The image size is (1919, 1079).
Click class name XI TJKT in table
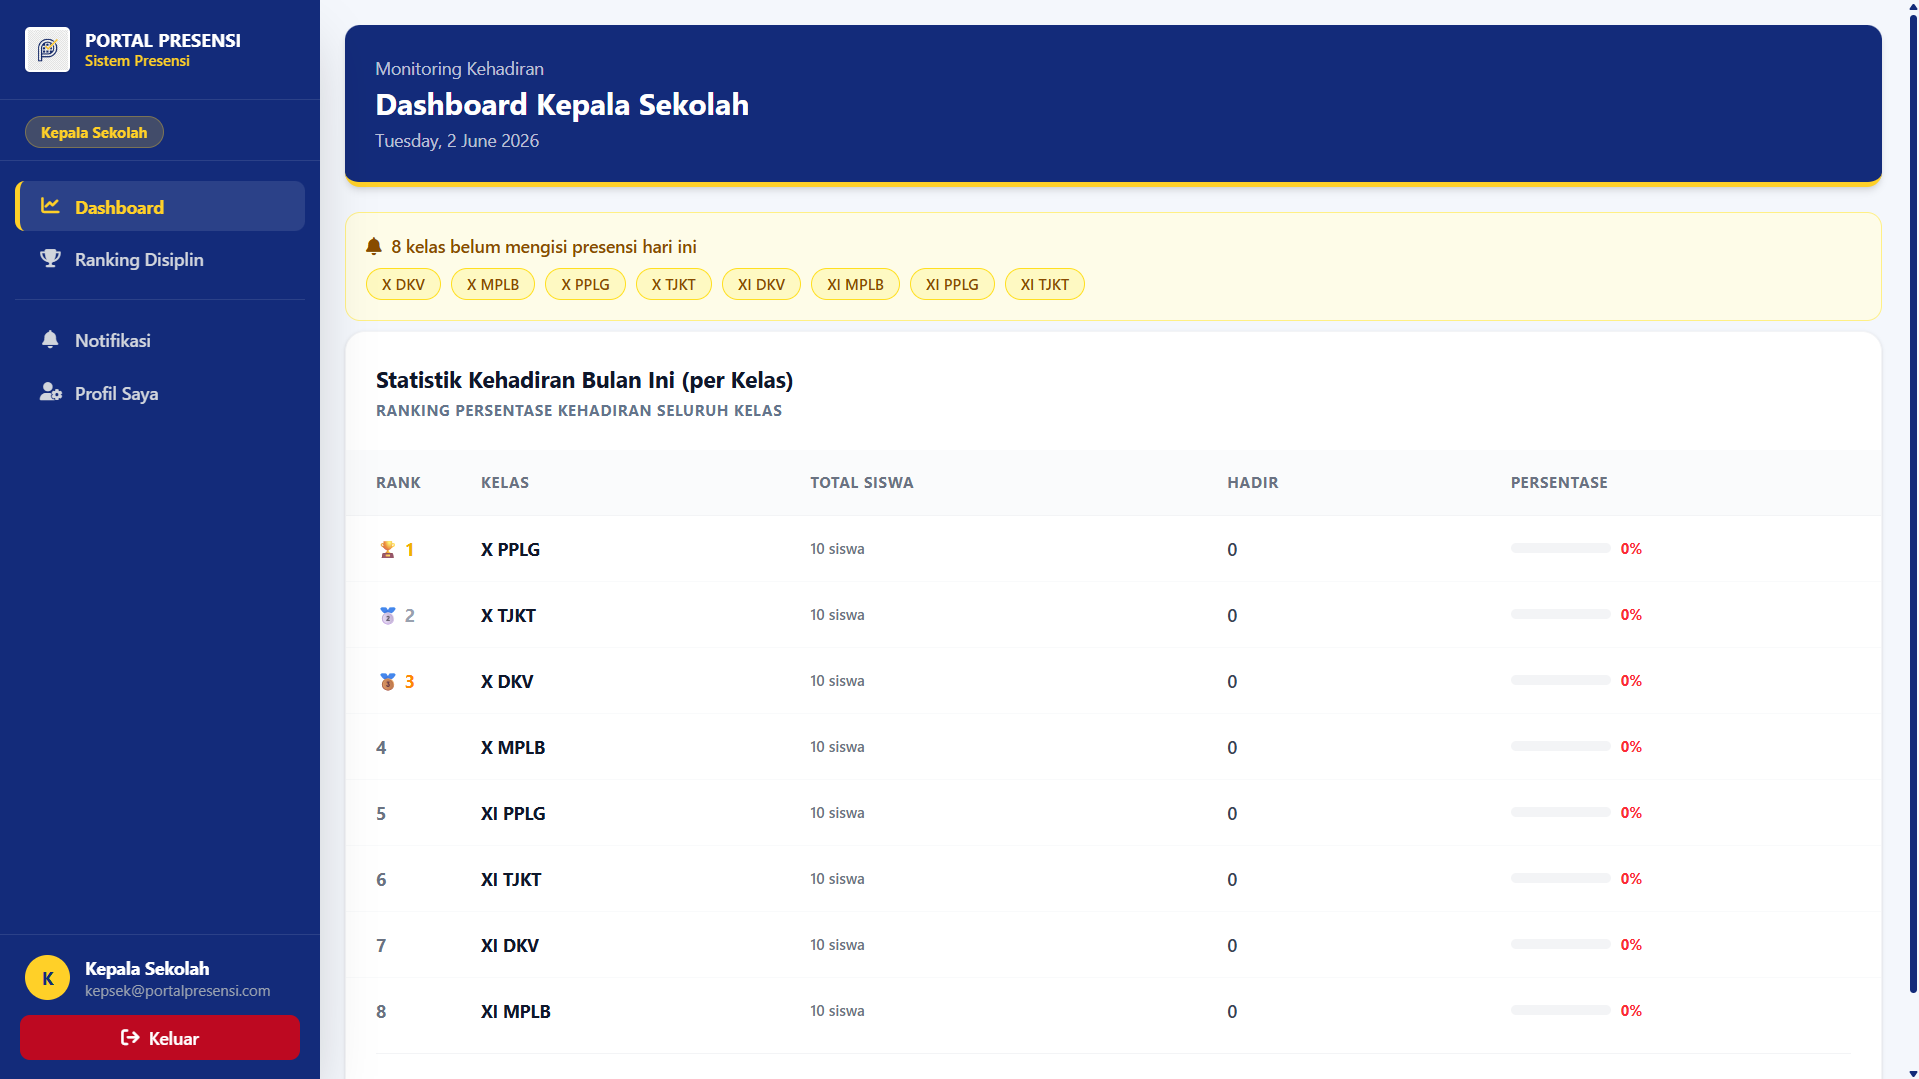click(511, 879)
